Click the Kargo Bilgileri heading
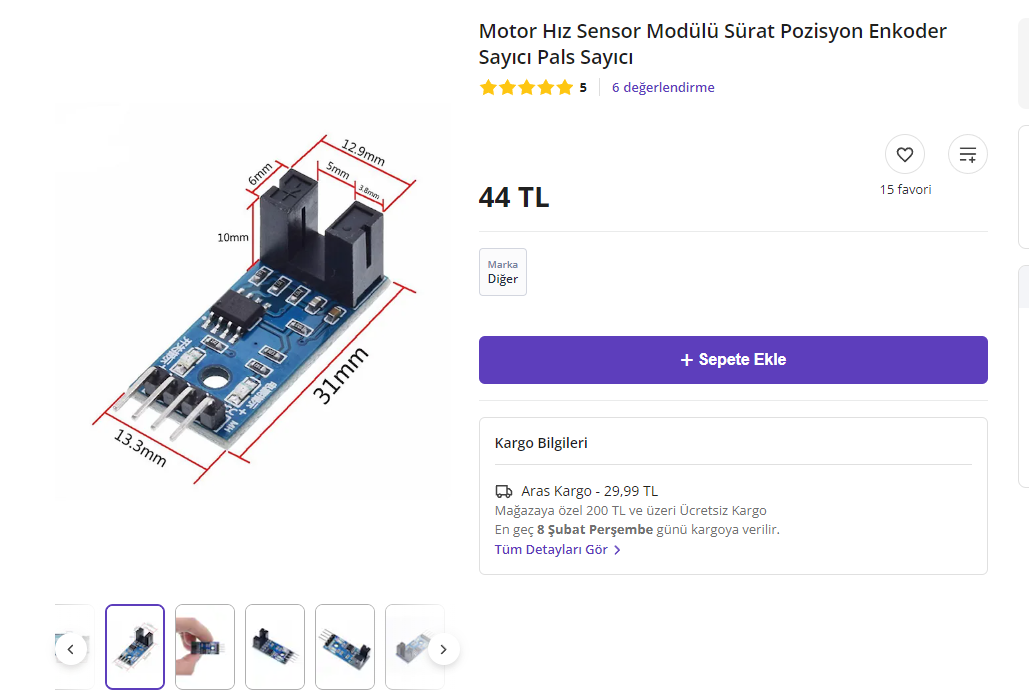Screen dimensions: 1029x693 (x=541, y=443)
